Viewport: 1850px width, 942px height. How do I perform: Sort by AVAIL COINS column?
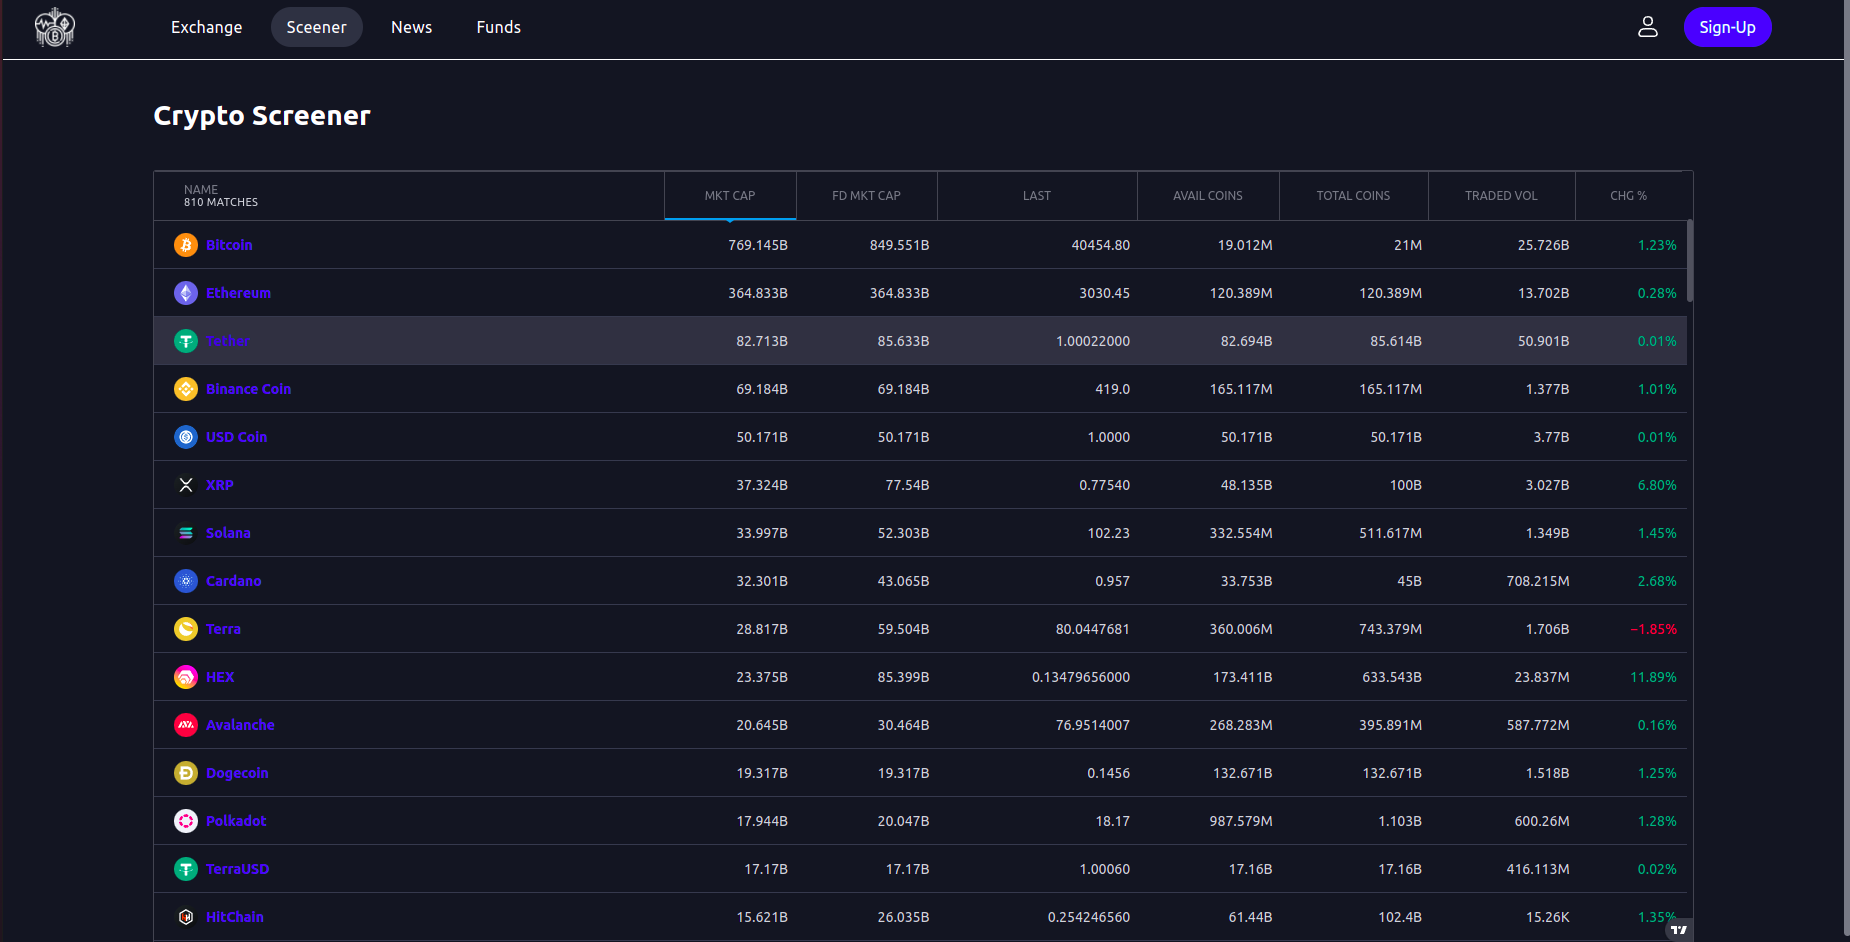(1208, 196)
